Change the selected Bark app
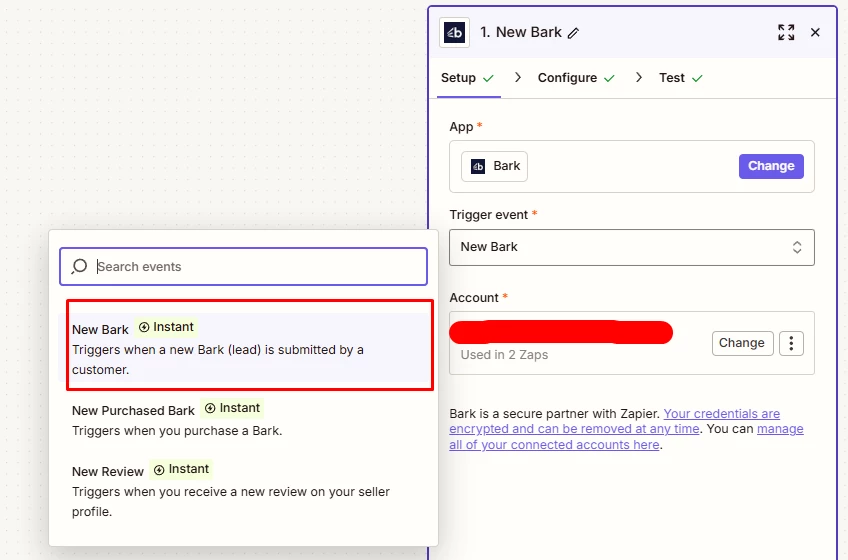The image size is (848, 560). coord(771,166)
